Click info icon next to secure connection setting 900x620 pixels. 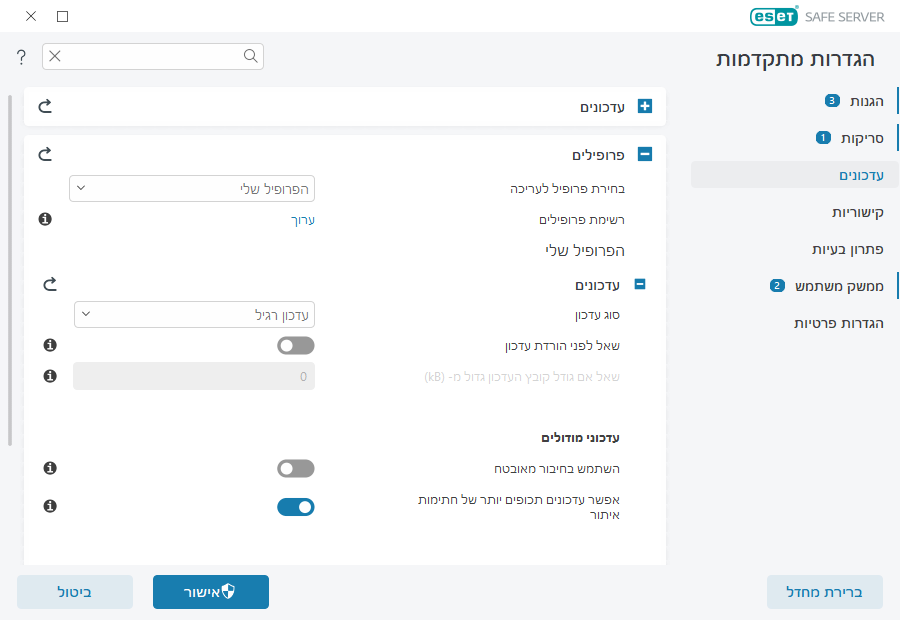49,467
